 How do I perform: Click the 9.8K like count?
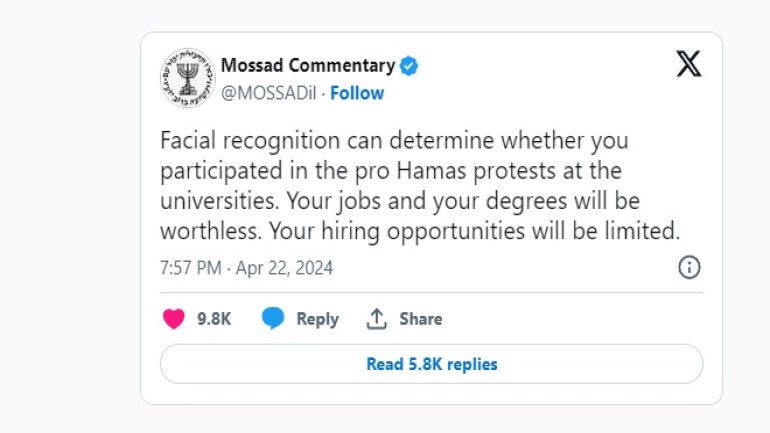tap(214, 319)
